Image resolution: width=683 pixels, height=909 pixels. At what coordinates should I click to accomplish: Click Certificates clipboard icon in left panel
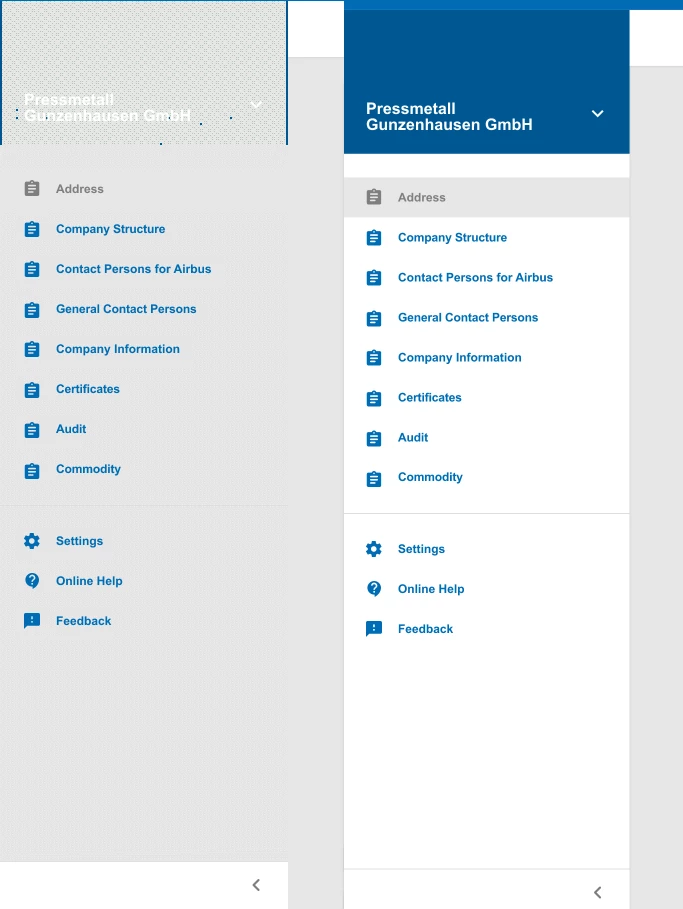click(x=32, y=390)
